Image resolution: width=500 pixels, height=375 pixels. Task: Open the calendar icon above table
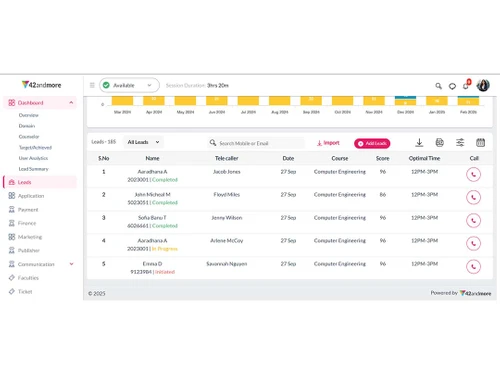pyautogui.click(x=480, y=143)
